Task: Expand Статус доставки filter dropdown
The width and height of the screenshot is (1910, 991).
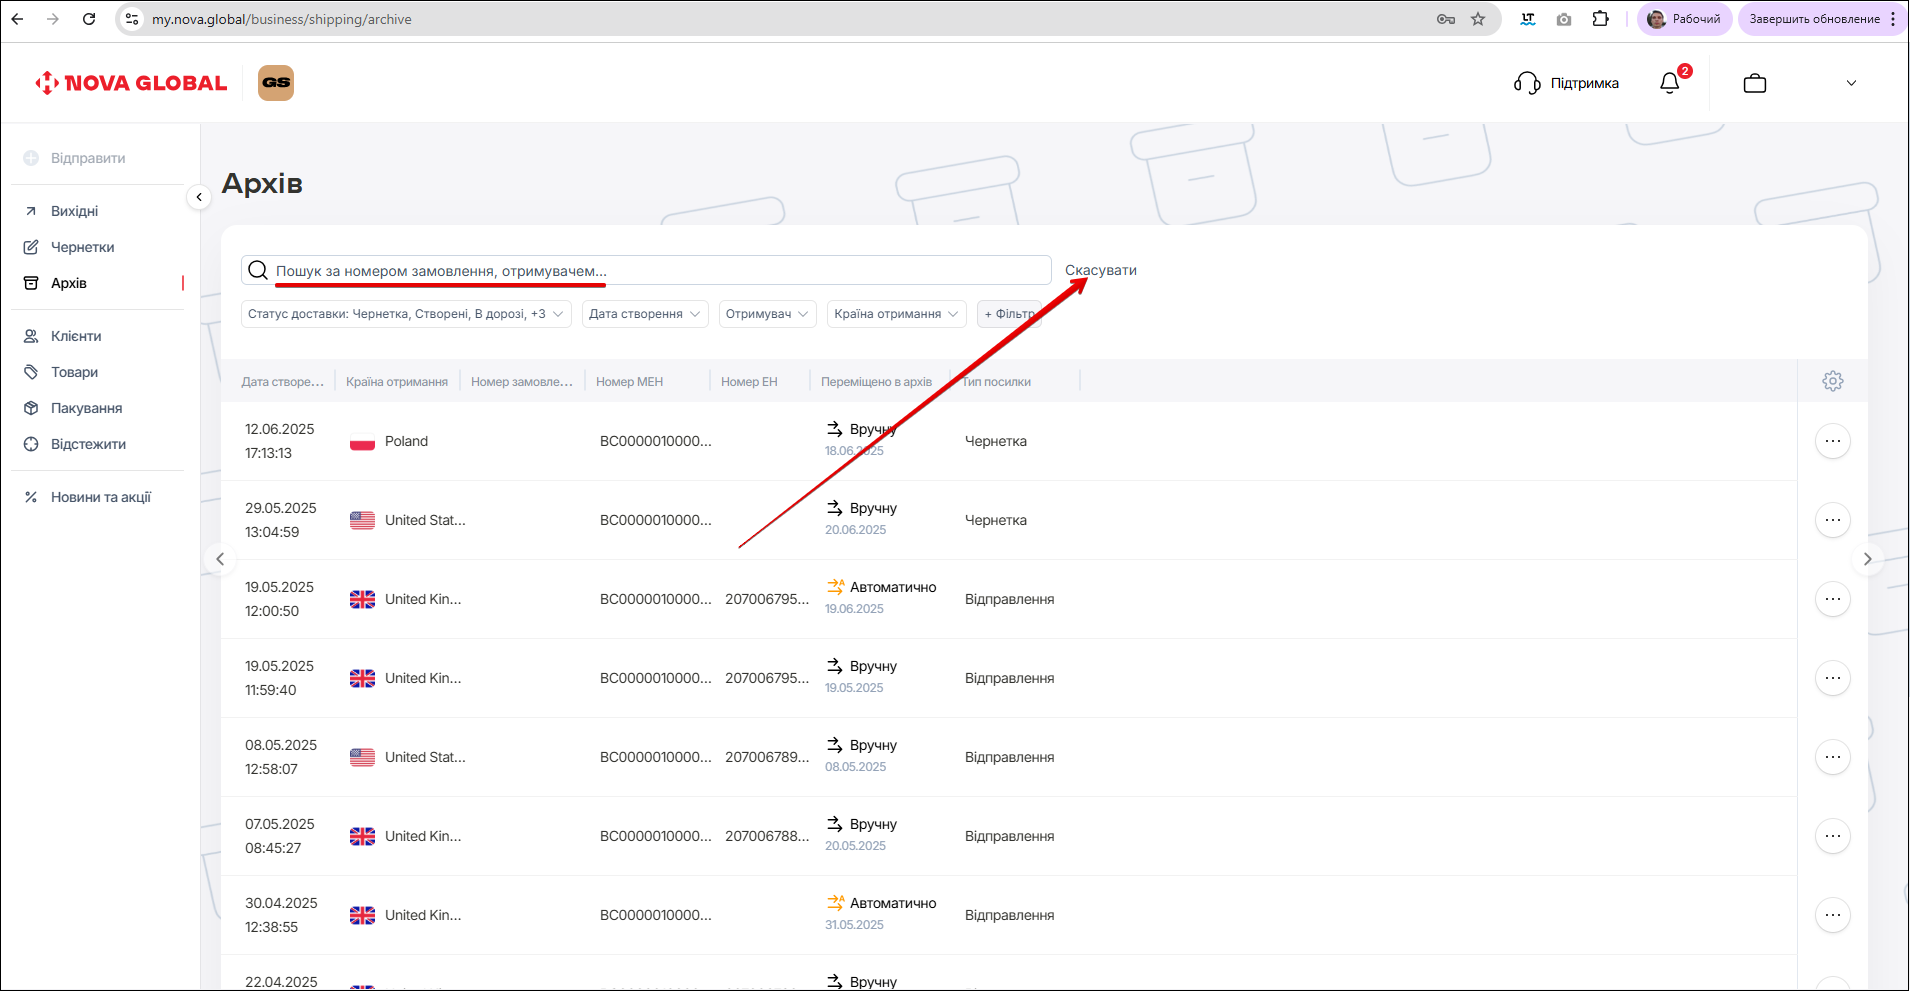Action: (x=406, y=314)
